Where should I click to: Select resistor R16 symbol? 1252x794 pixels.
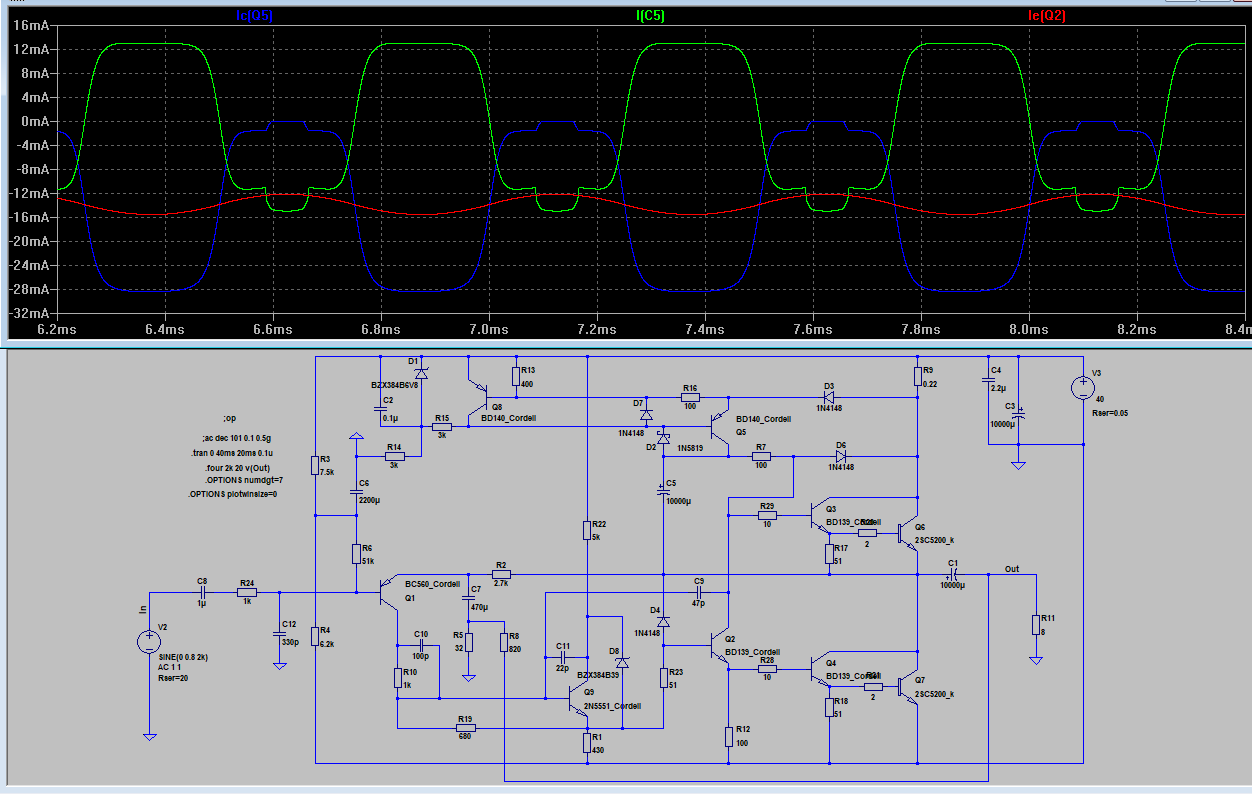[690, 397]
